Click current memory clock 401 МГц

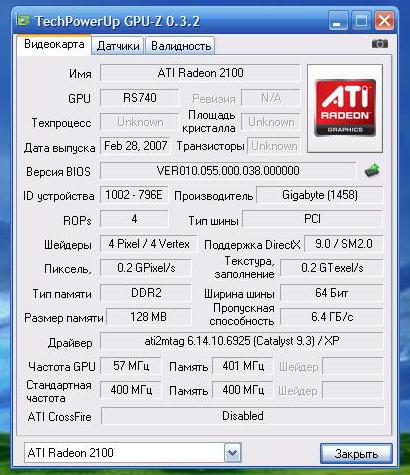click(x=242, y=366)
